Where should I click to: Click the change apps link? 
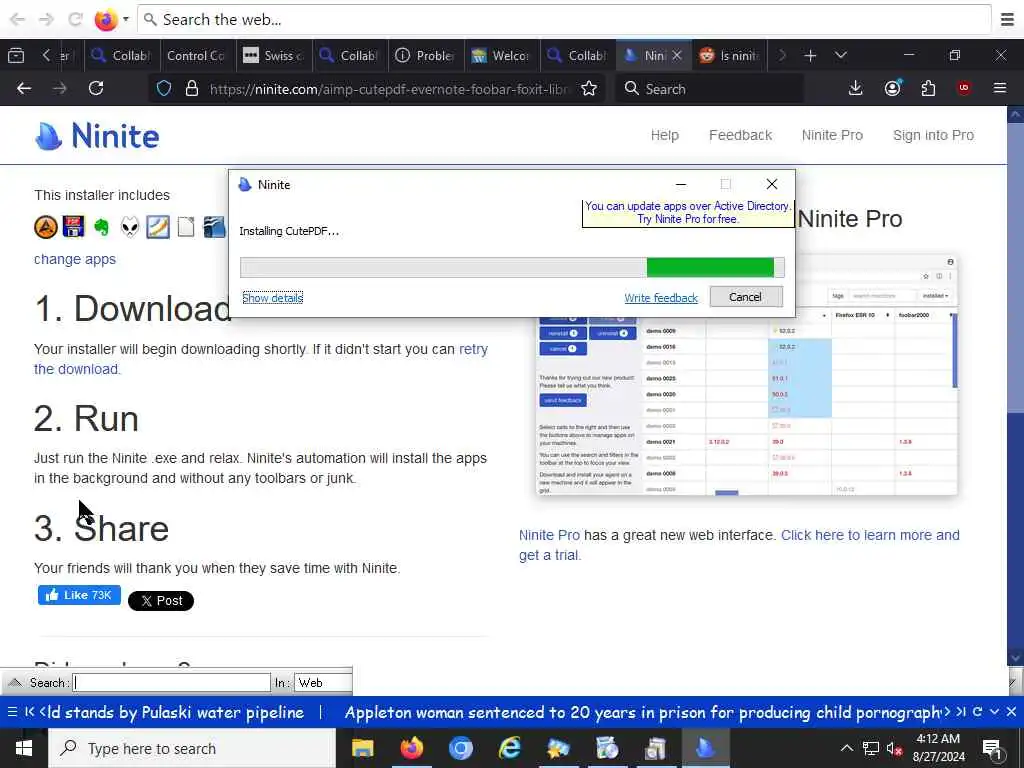(74, 259)
